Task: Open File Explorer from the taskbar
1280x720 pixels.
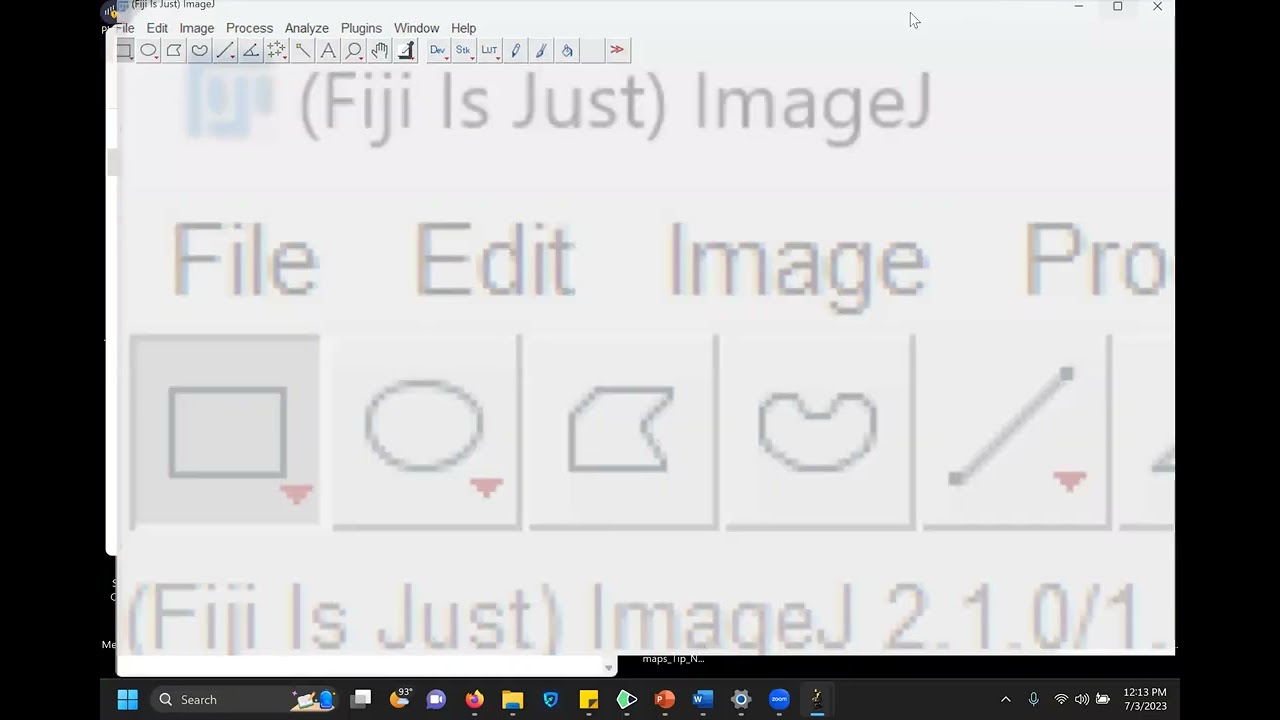Action: click(x=512, y=699)
